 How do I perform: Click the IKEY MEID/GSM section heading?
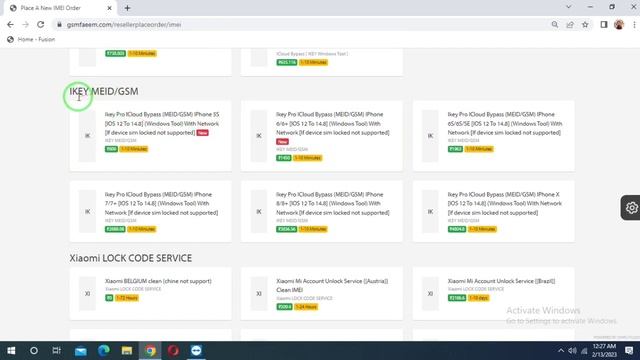[104, 91]
